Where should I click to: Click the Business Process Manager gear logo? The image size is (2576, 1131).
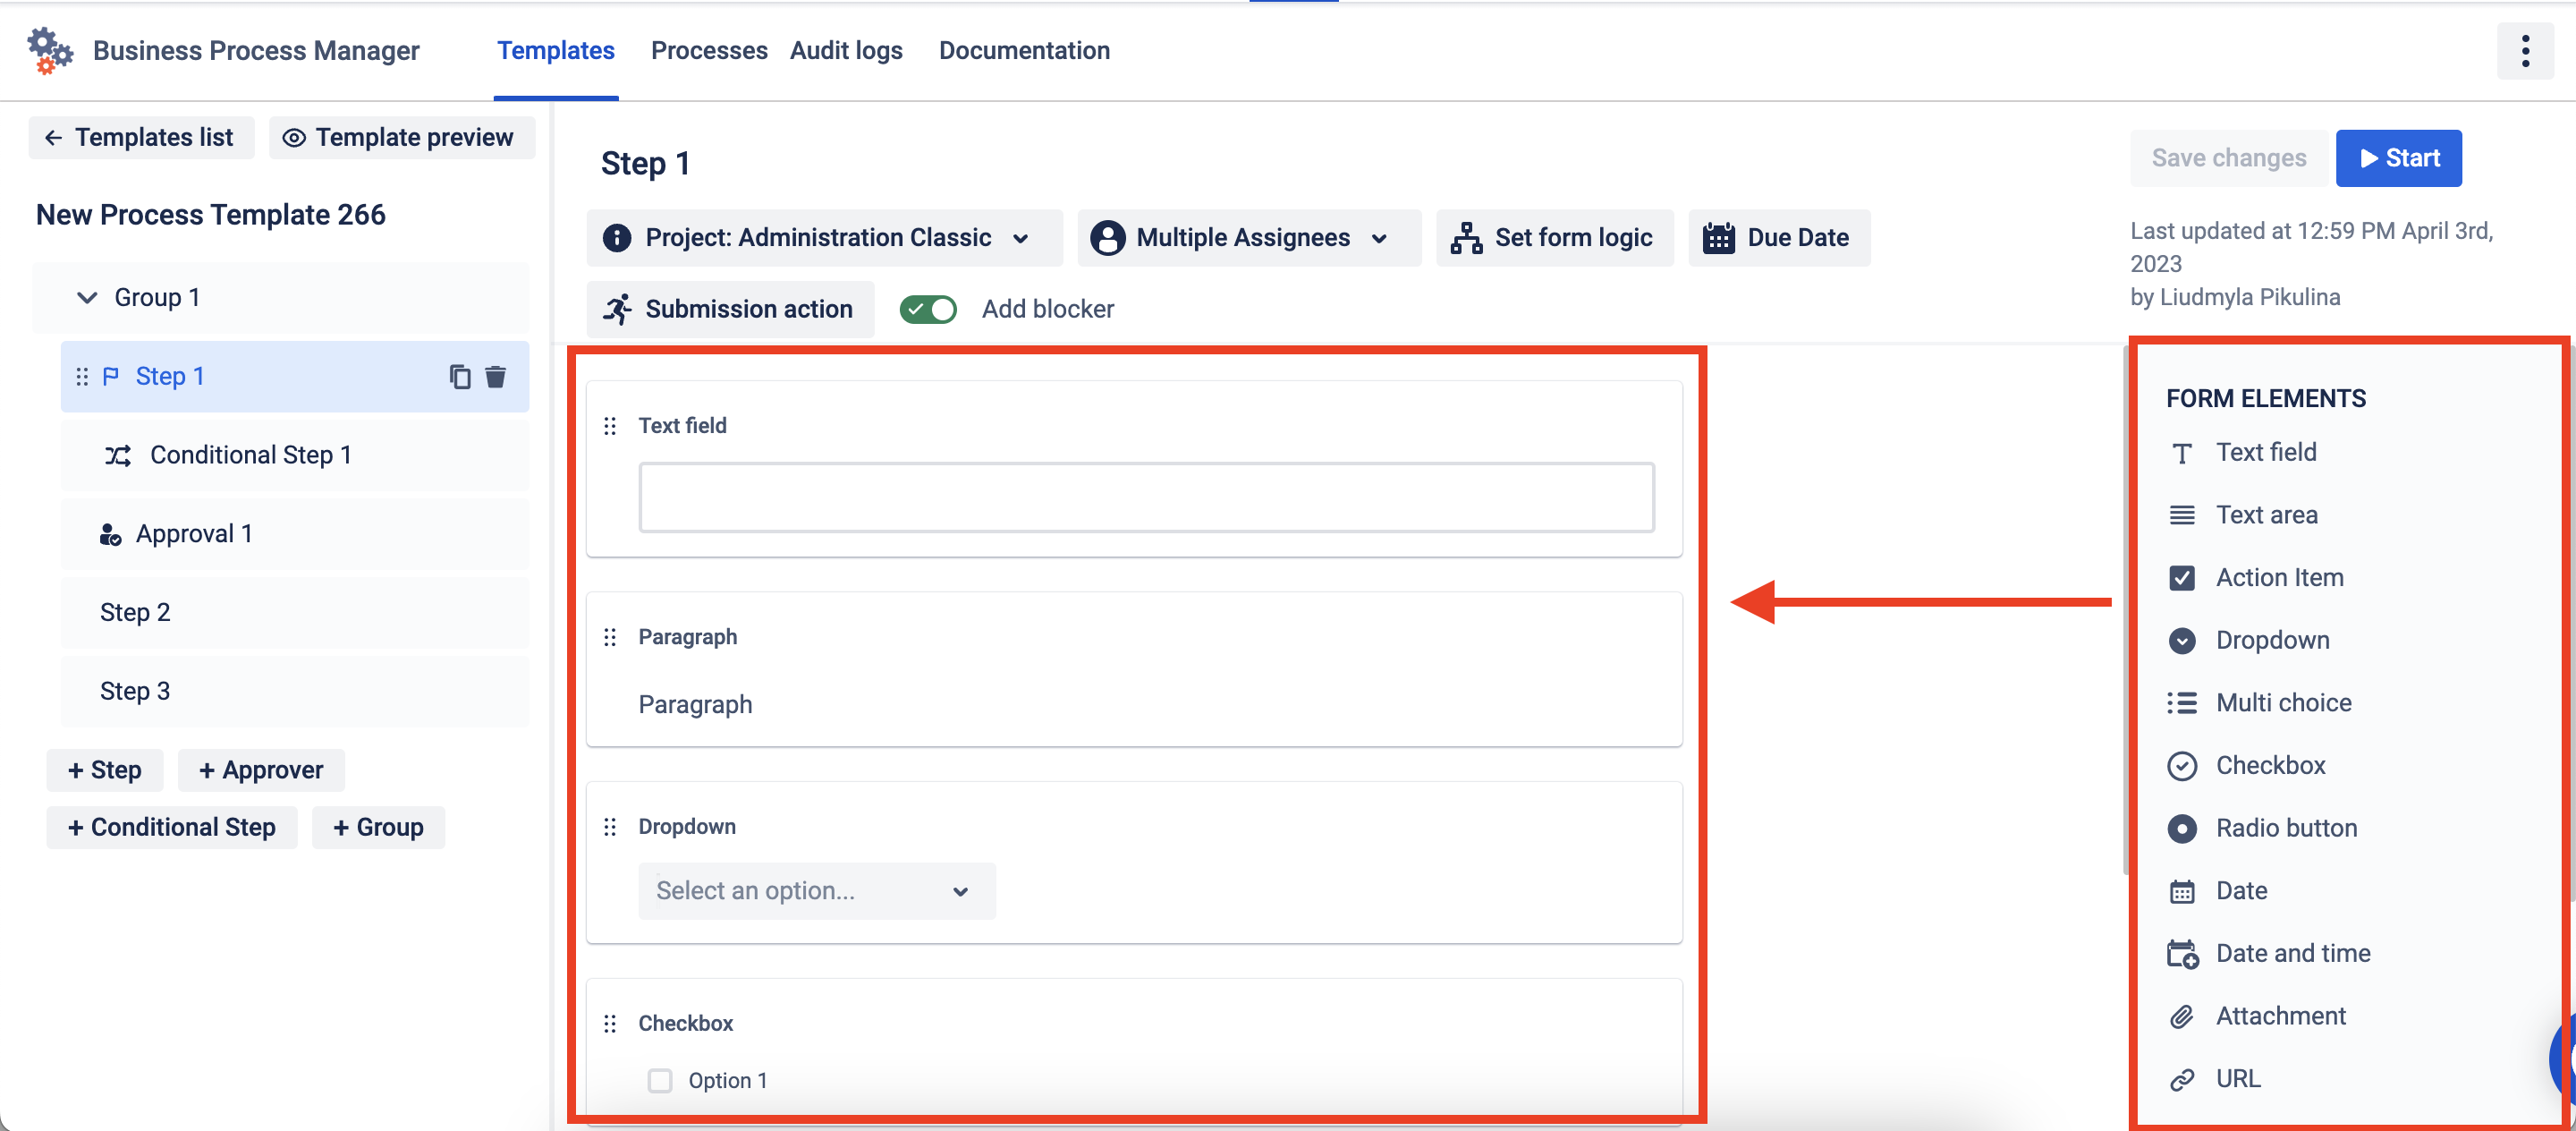coord(49,51)
